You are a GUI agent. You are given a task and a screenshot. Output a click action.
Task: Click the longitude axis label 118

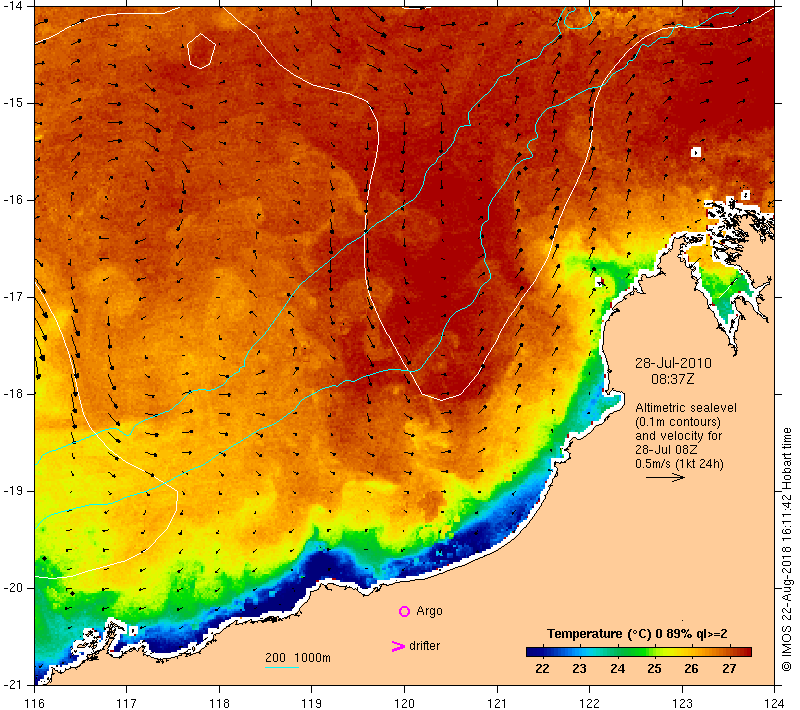219,703
